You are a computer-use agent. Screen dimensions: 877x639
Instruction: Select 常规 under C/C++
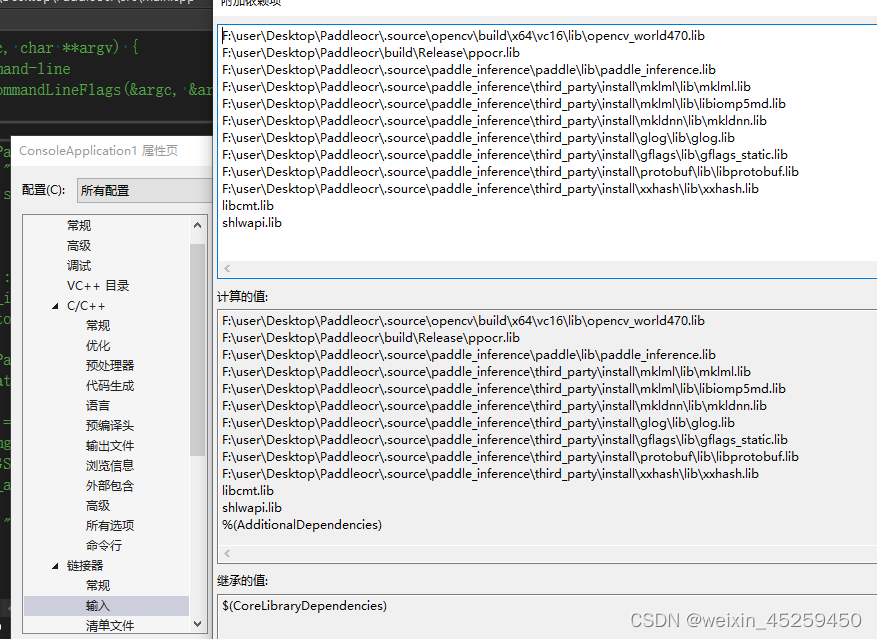tap(98, 326)
